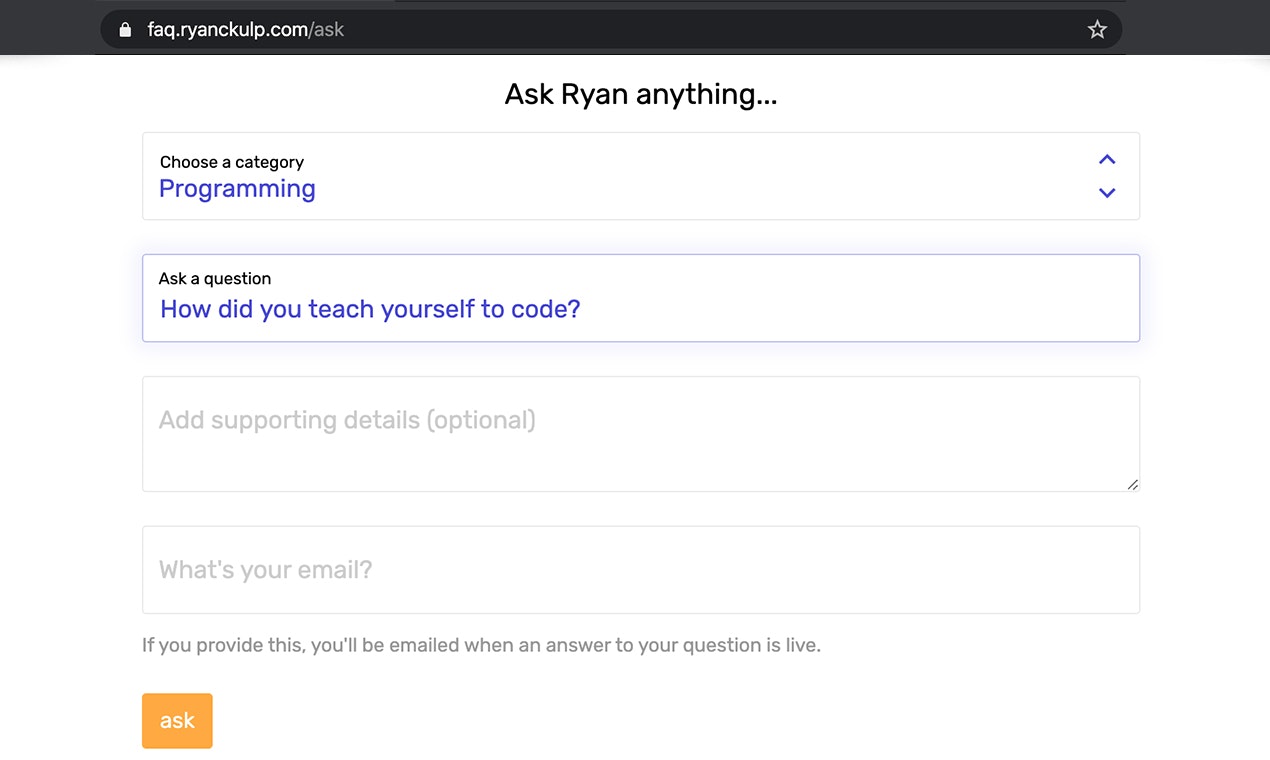Select the What's your email field
This screenshot has width=1270, height=760.
pyautogui.click(x=640, y=570)
